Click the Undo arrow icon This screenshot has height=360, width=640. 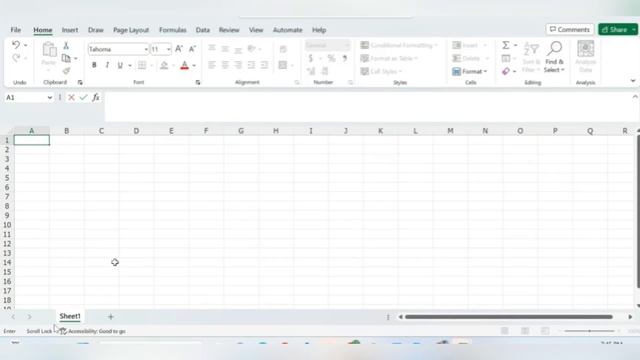pyautogui.click(x=16, y=45)
